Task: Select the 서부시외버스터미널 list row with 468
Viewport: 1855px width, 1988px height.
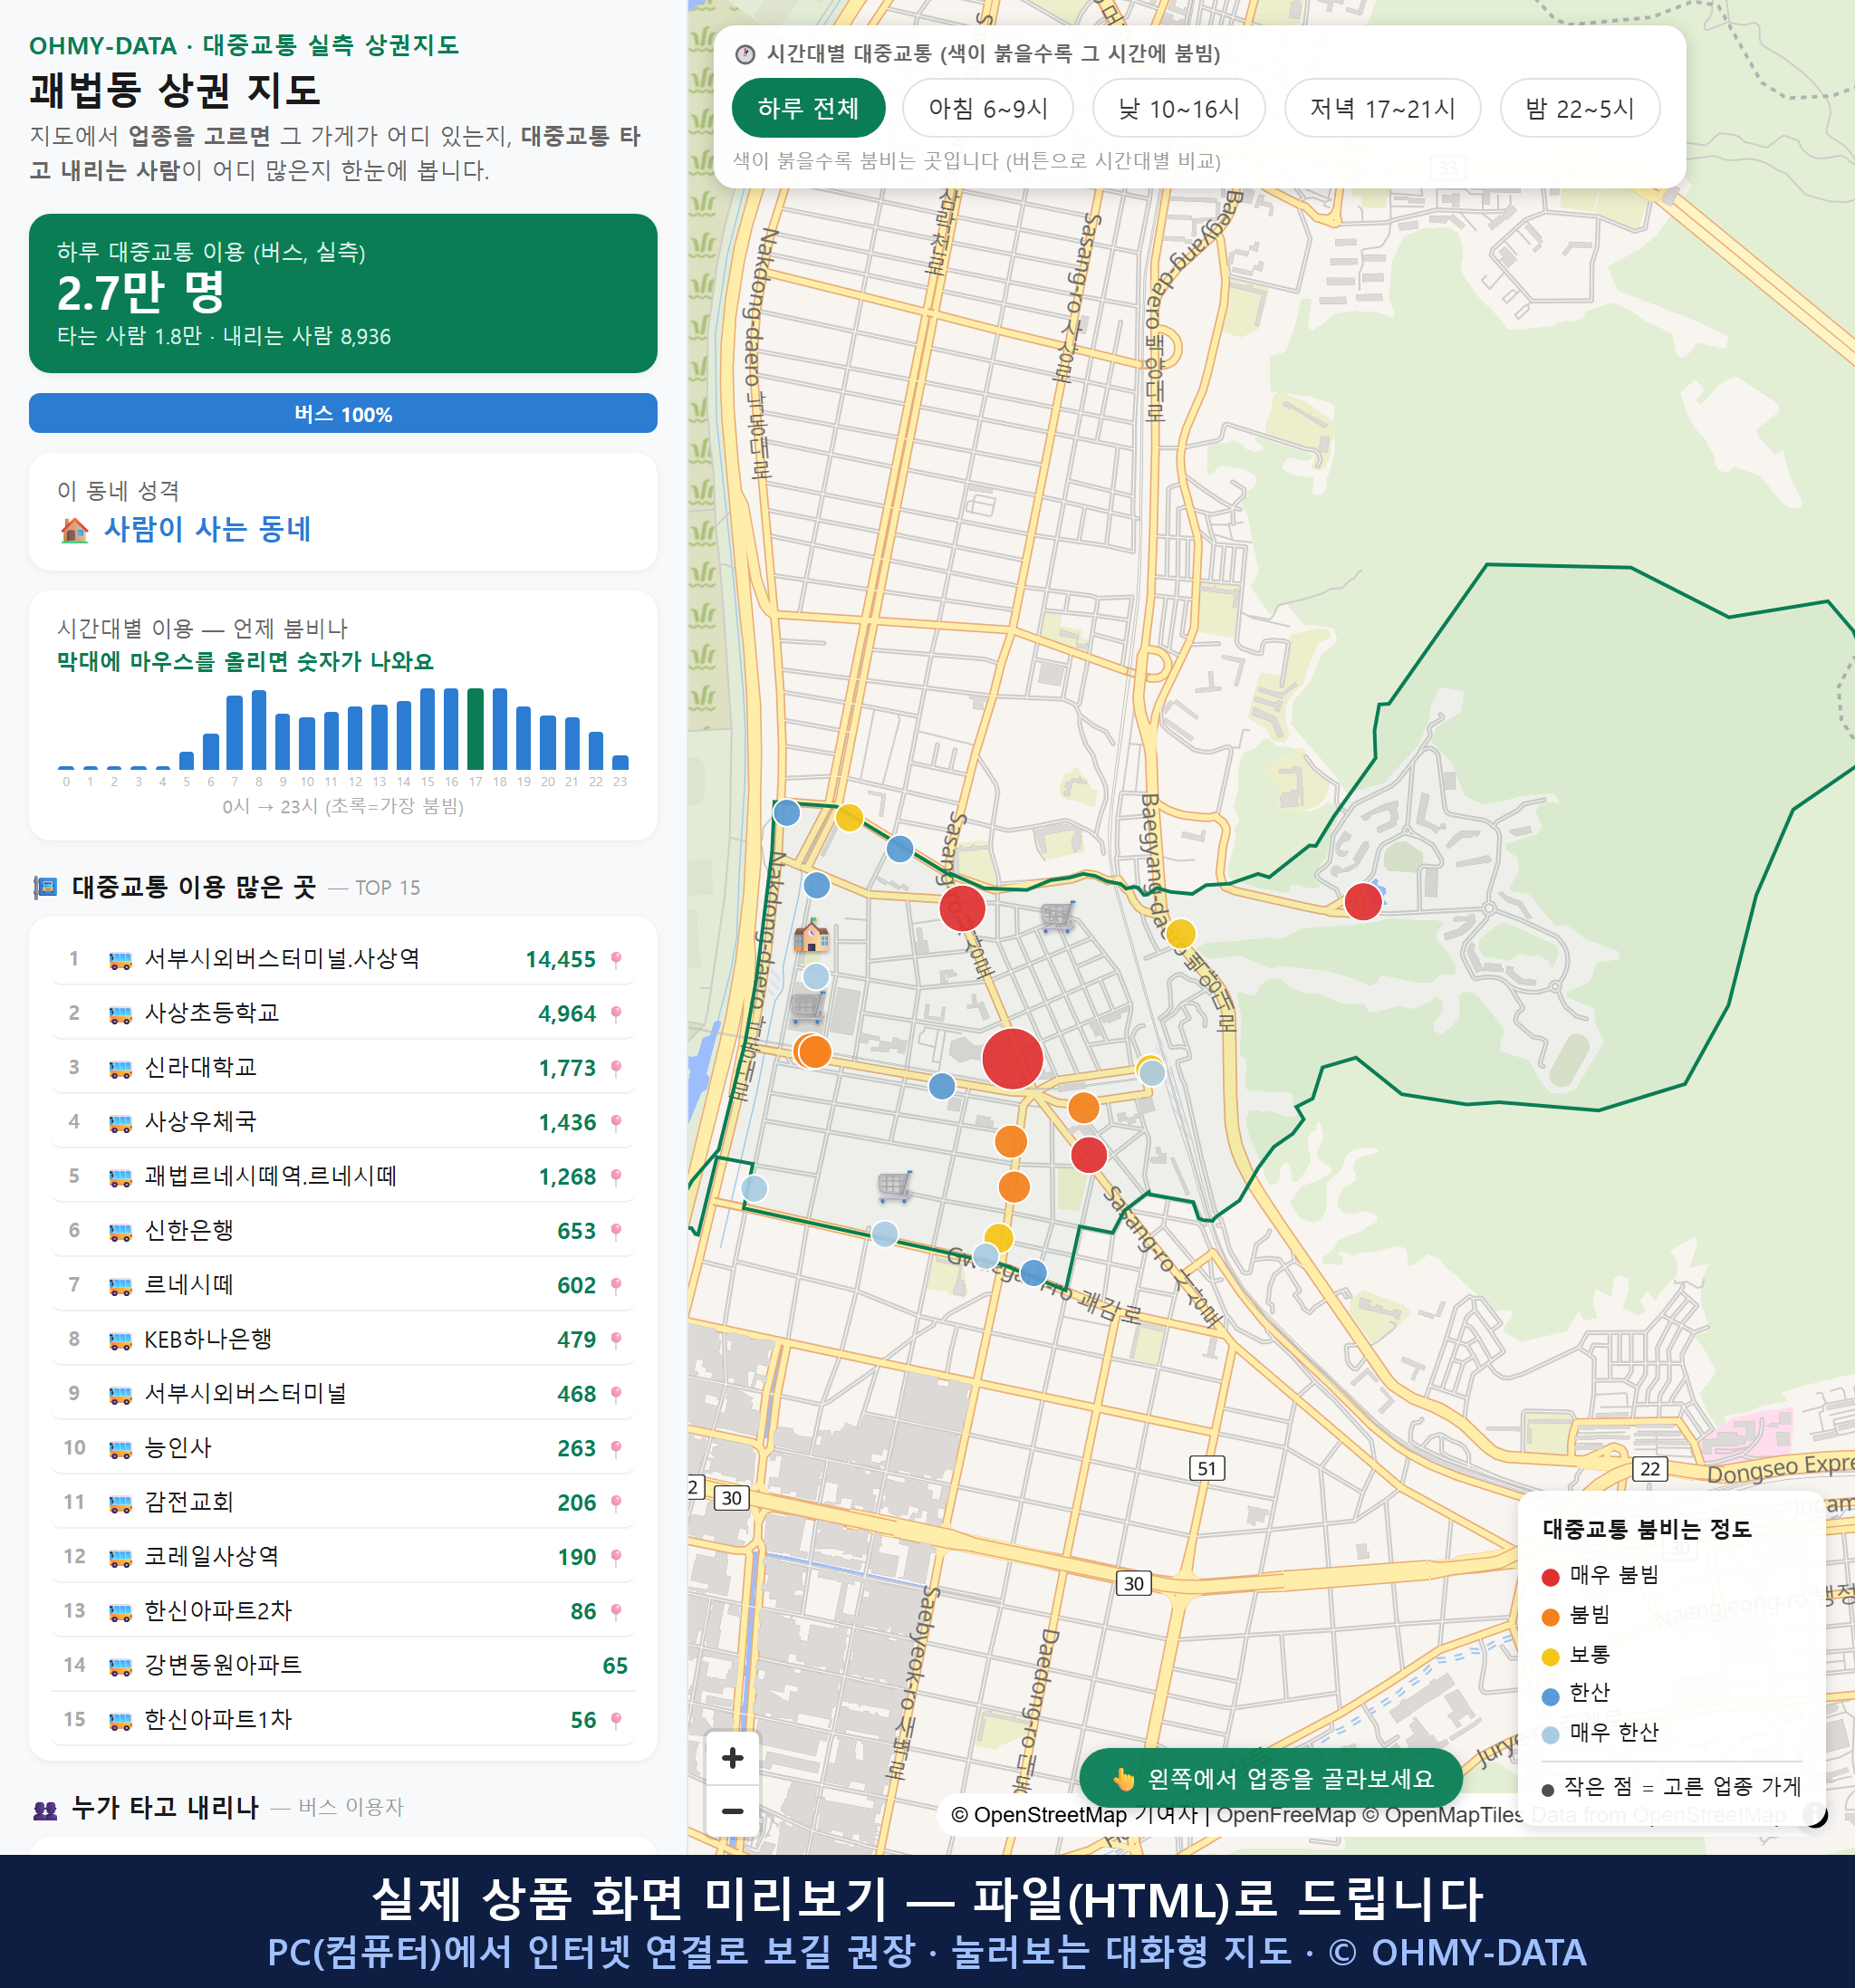Action: click(x=343, y=1393)
